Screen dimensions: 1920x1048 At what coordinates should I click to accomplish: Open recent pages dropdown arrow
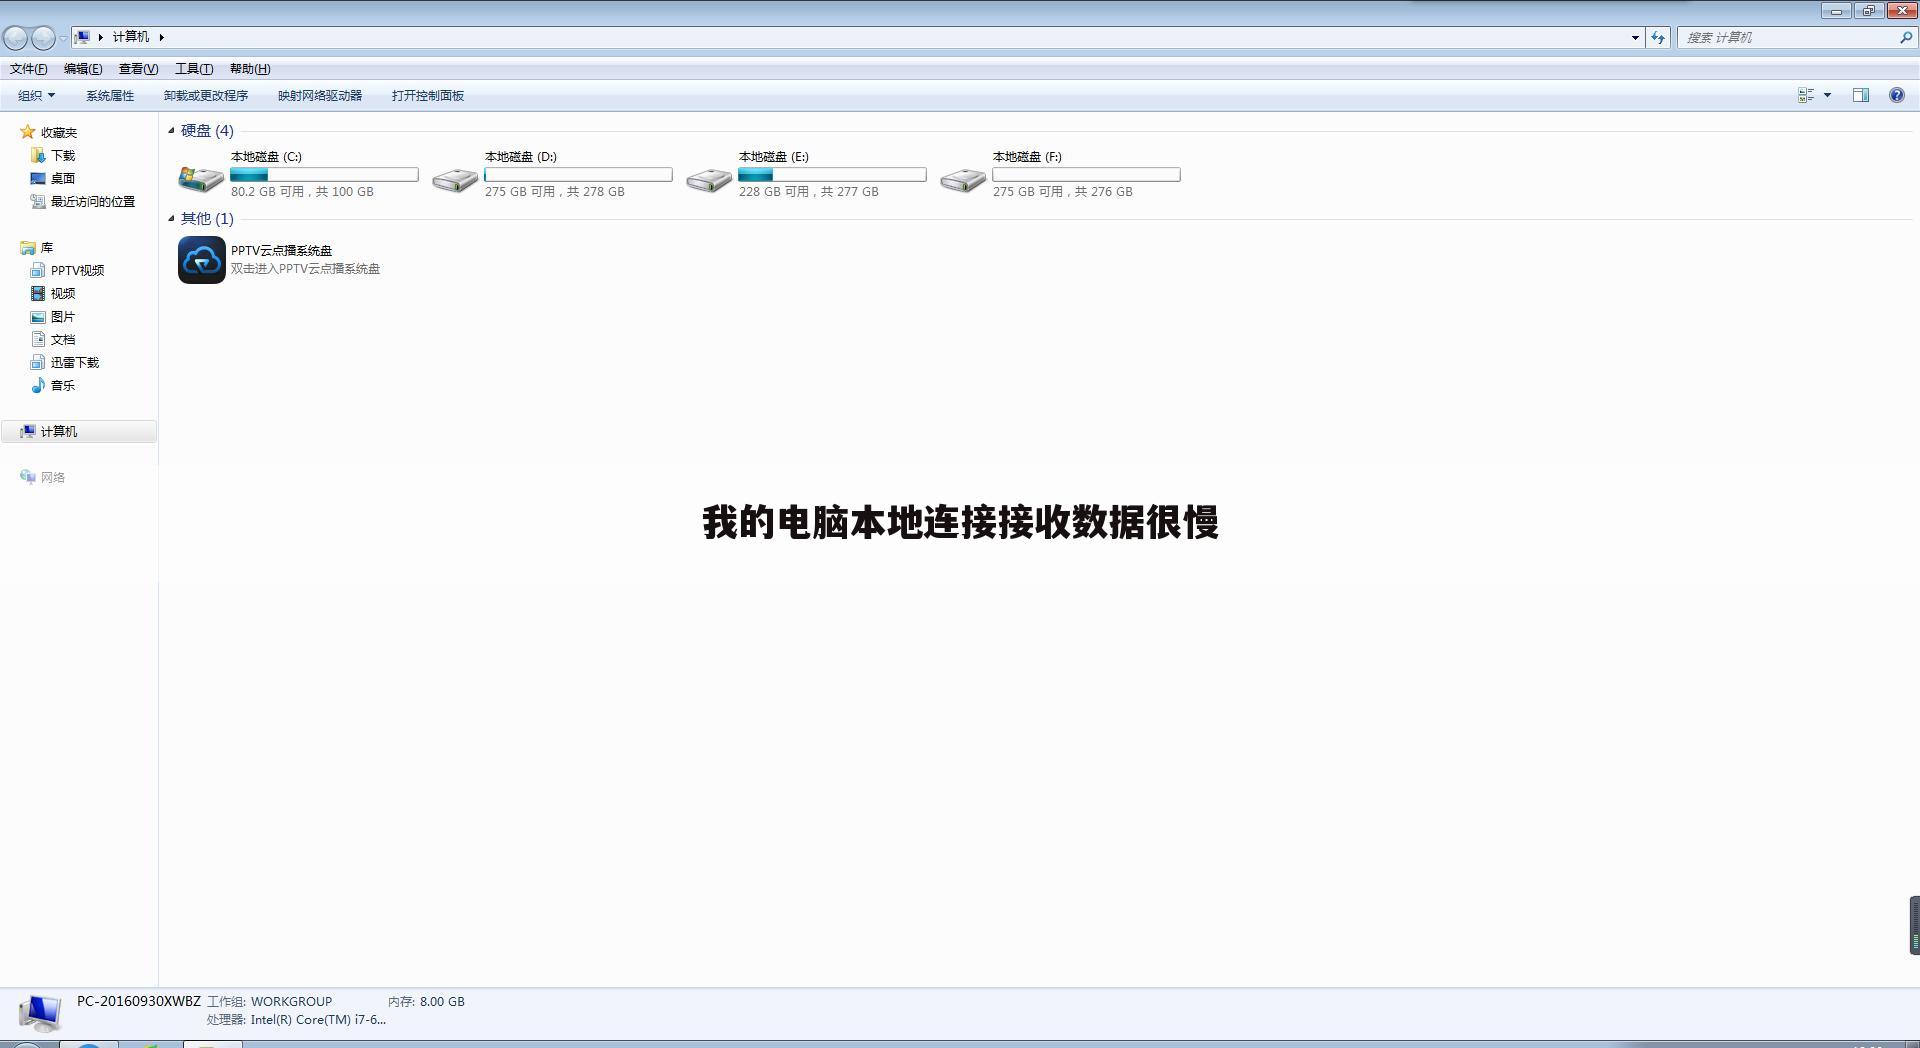pos(63,38)
